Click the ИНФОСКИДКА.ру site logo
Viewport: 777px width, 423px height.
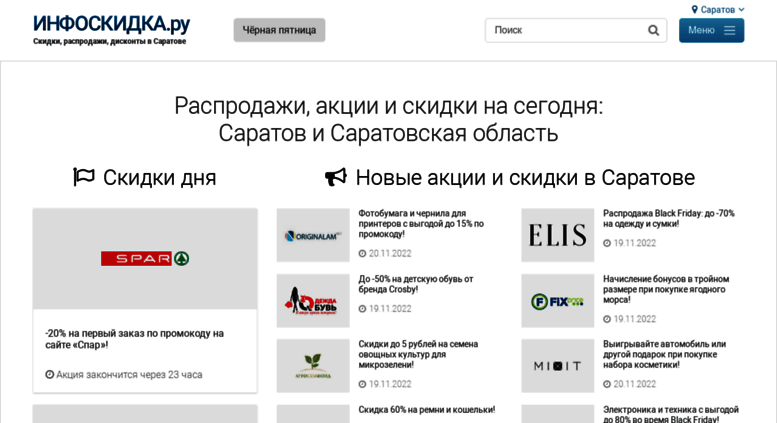tap(111, 24)
